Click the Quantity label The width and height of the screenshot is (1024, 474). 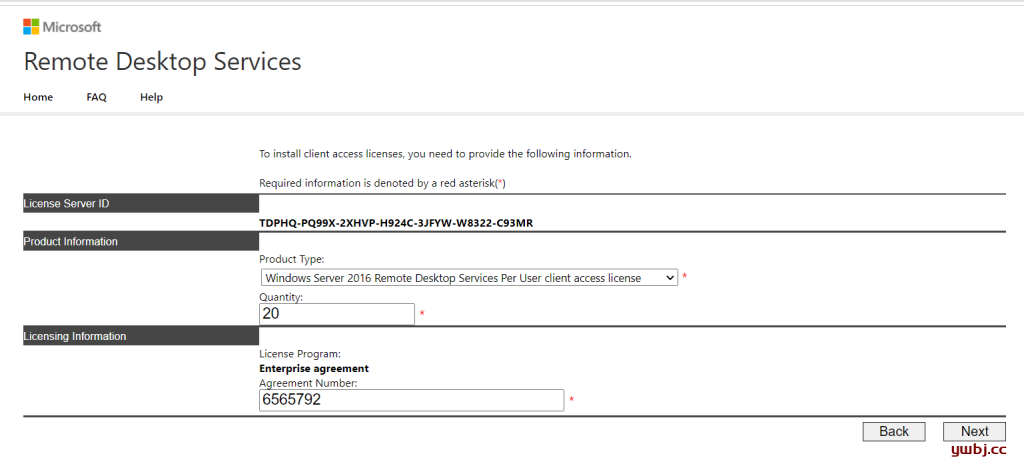tap(281, 297)
